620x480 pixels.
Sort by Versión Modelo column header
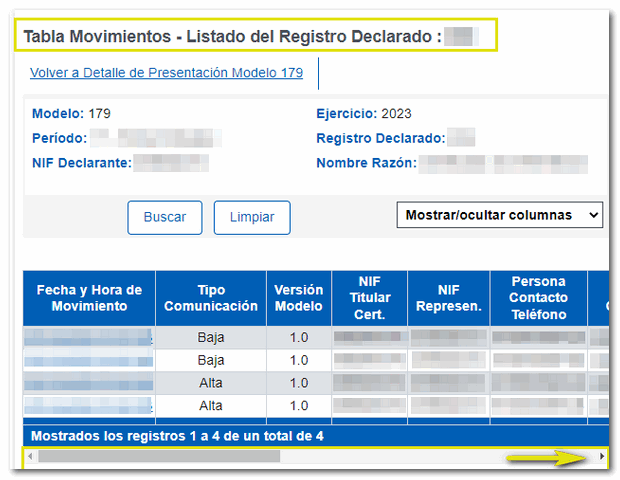299,298
